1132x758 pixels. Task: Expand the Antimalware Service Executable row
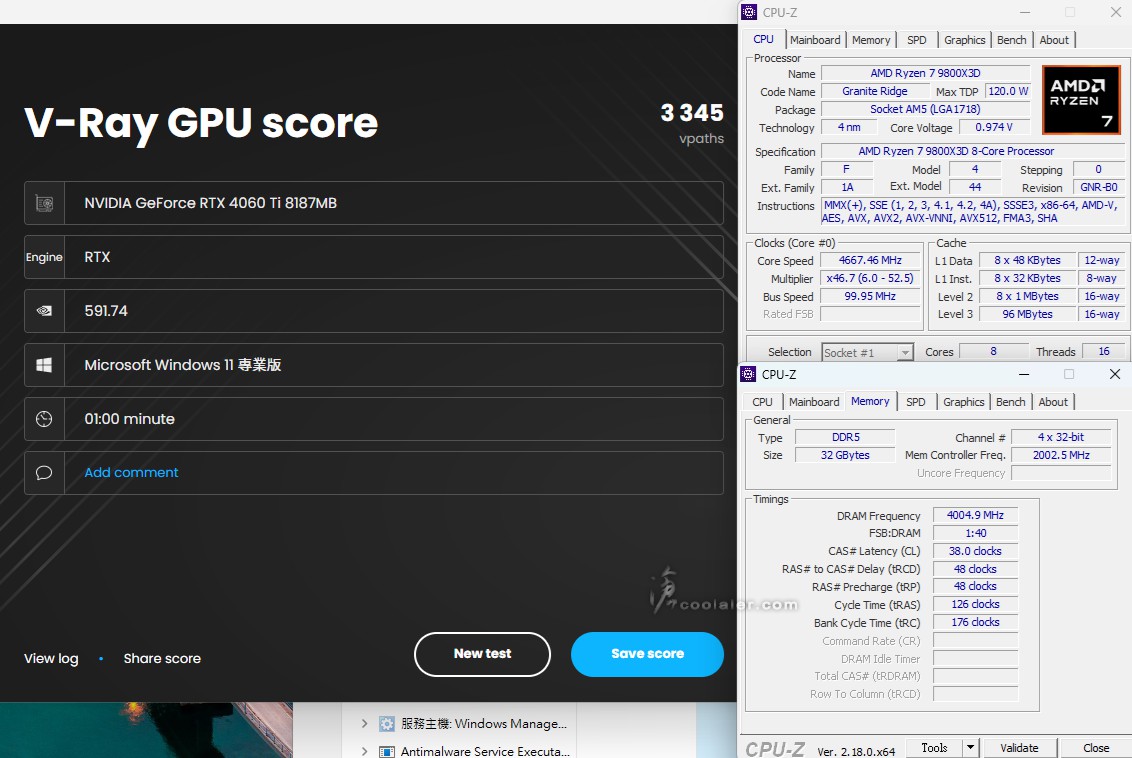pyautogui.click(x=364, y=751)
